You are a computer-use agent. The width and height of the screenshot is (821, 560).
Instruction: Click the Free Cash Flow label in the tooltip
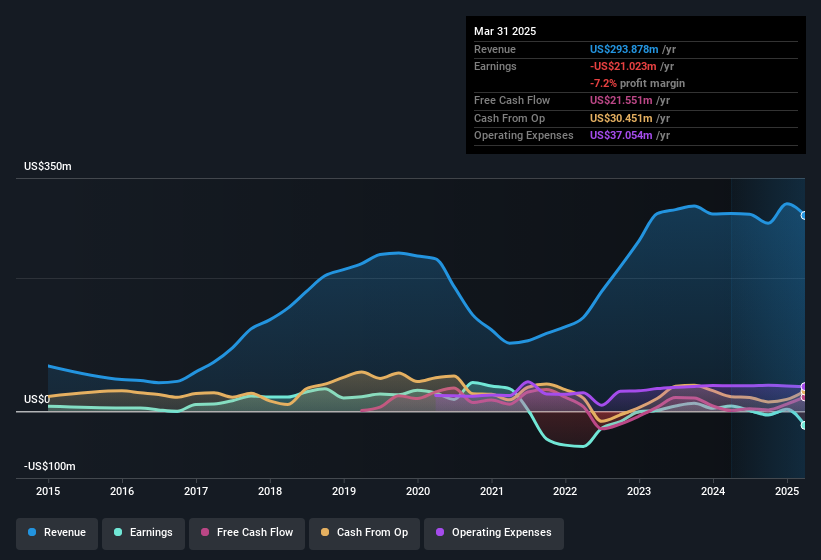pos(512,100)
